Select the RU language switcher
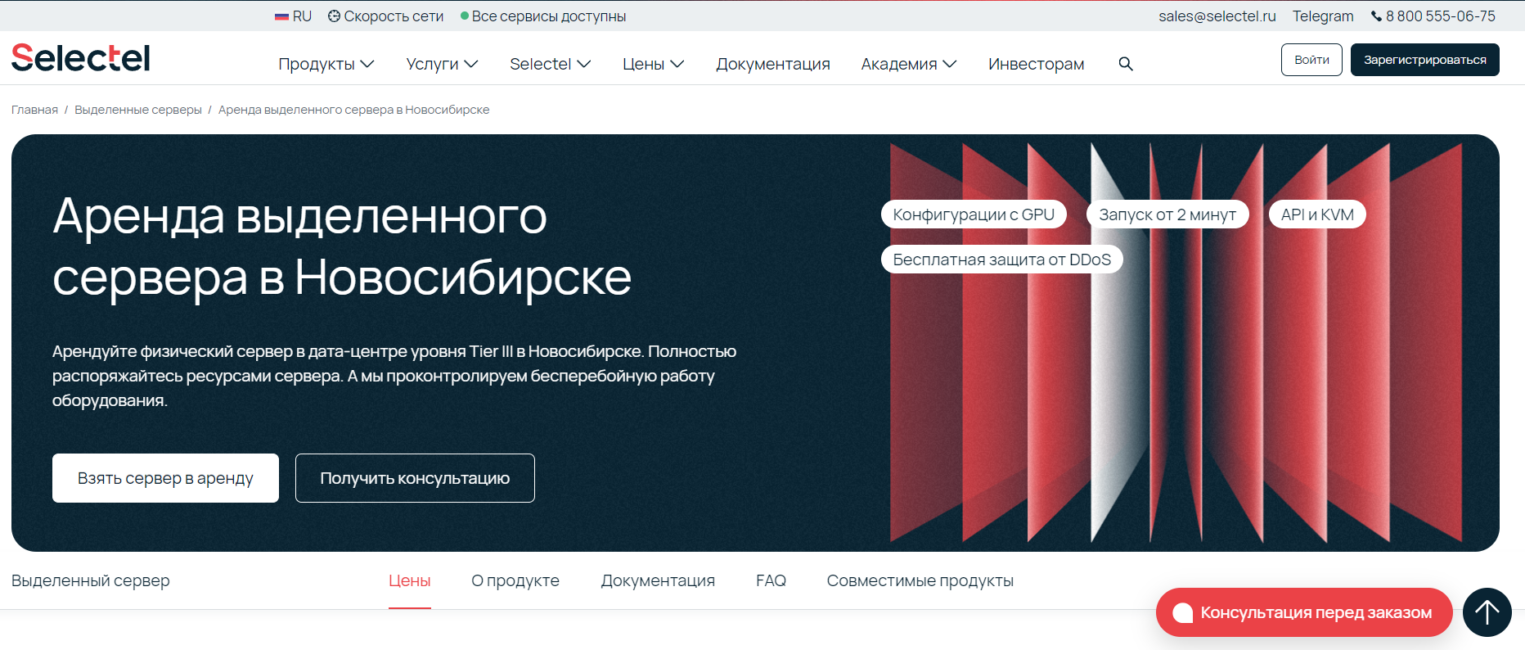This screenshot has height=650, width=1525. 293,16
